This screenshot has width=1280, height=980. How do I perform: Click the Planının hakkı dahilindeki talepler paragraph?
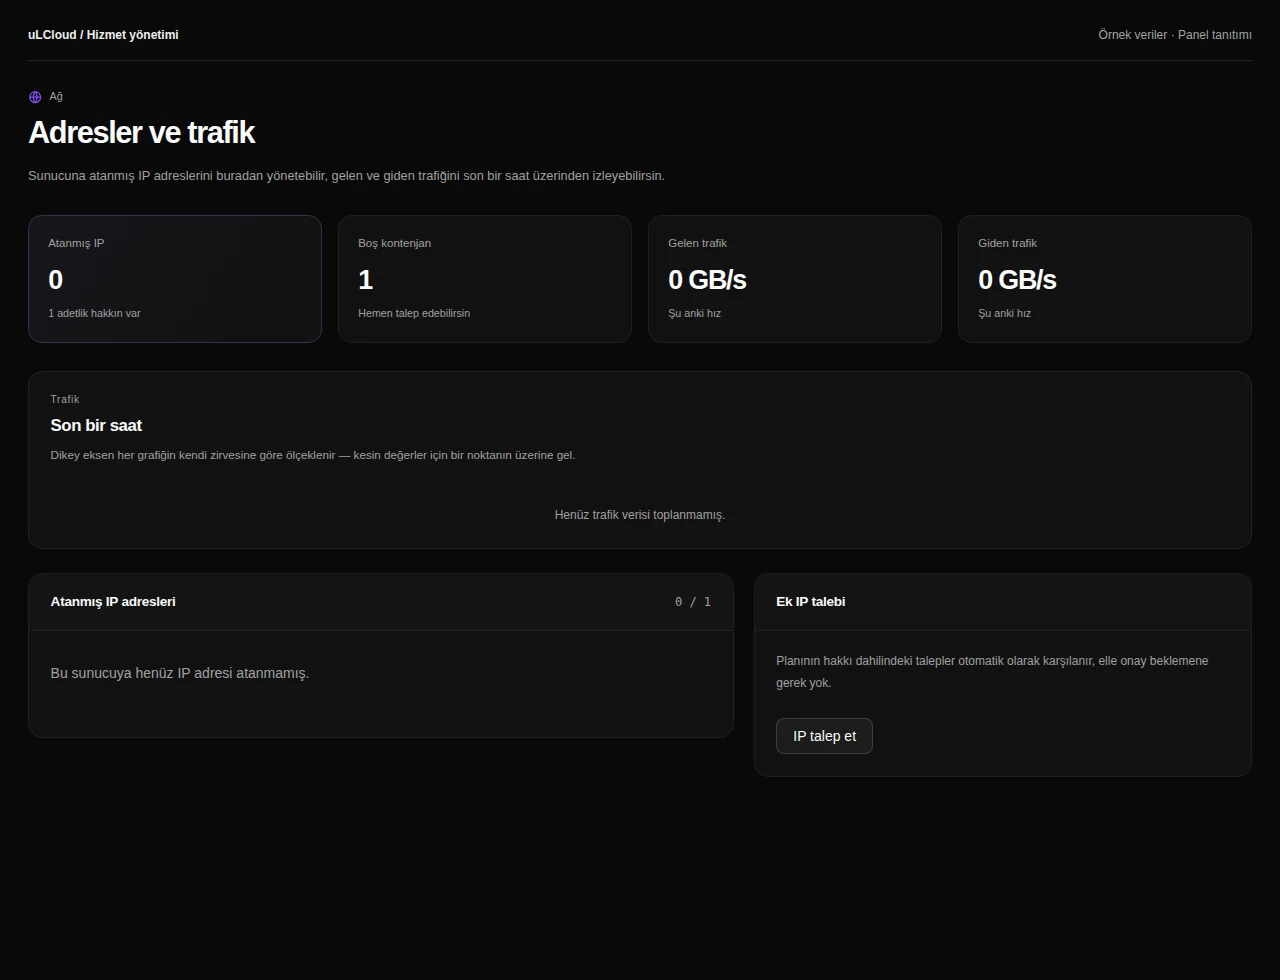(992, 672)
